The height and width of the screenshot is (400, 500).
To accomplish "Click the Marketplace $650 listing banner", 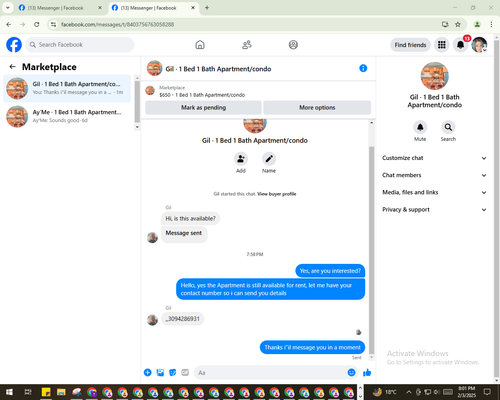I will (x=258, y=91).
